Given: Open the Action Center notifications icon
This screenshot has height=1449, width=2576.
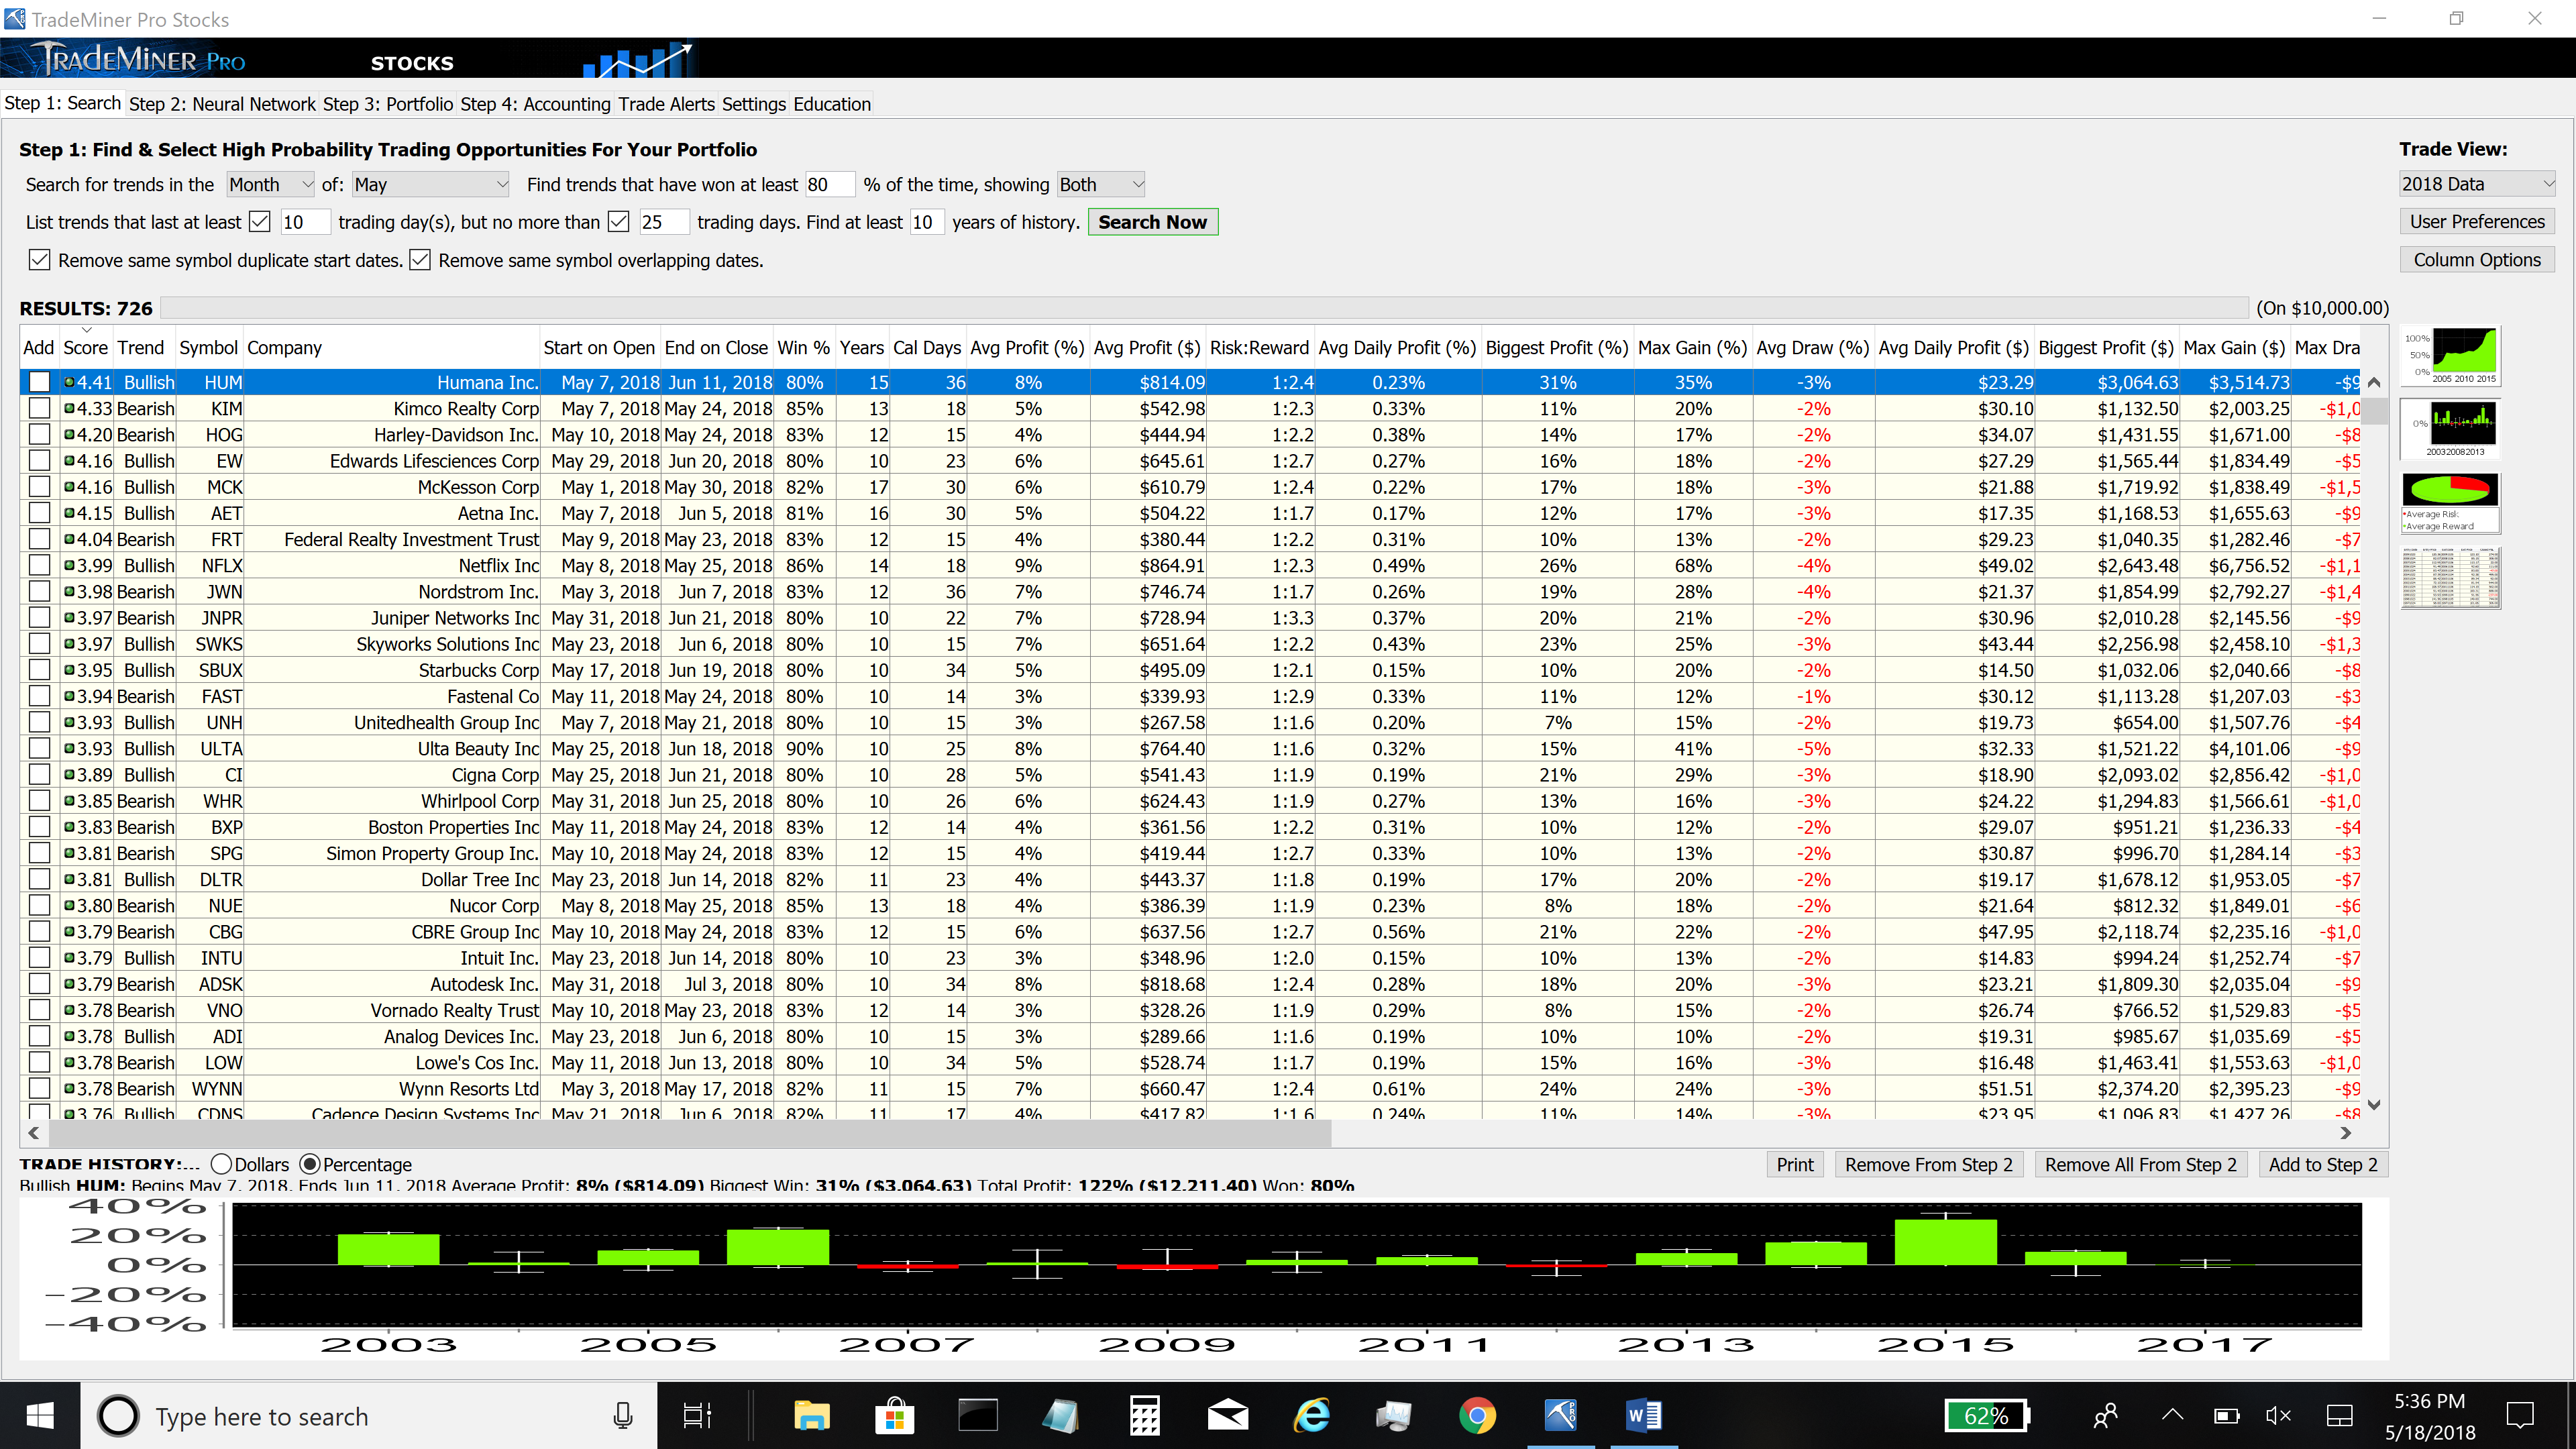Looking at the screenshot, I should coord(2520,1416).
